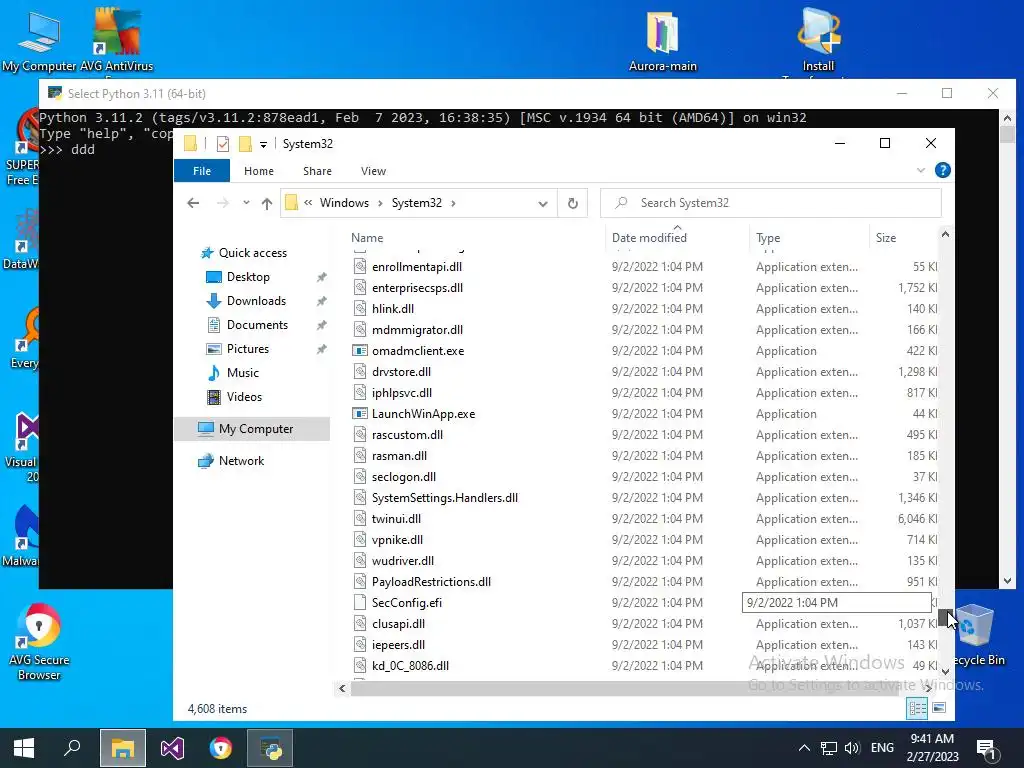The width and height of the screenshot is (1024, 768).
Task: Open the File ribbon tab
Action: pos(202,171)
